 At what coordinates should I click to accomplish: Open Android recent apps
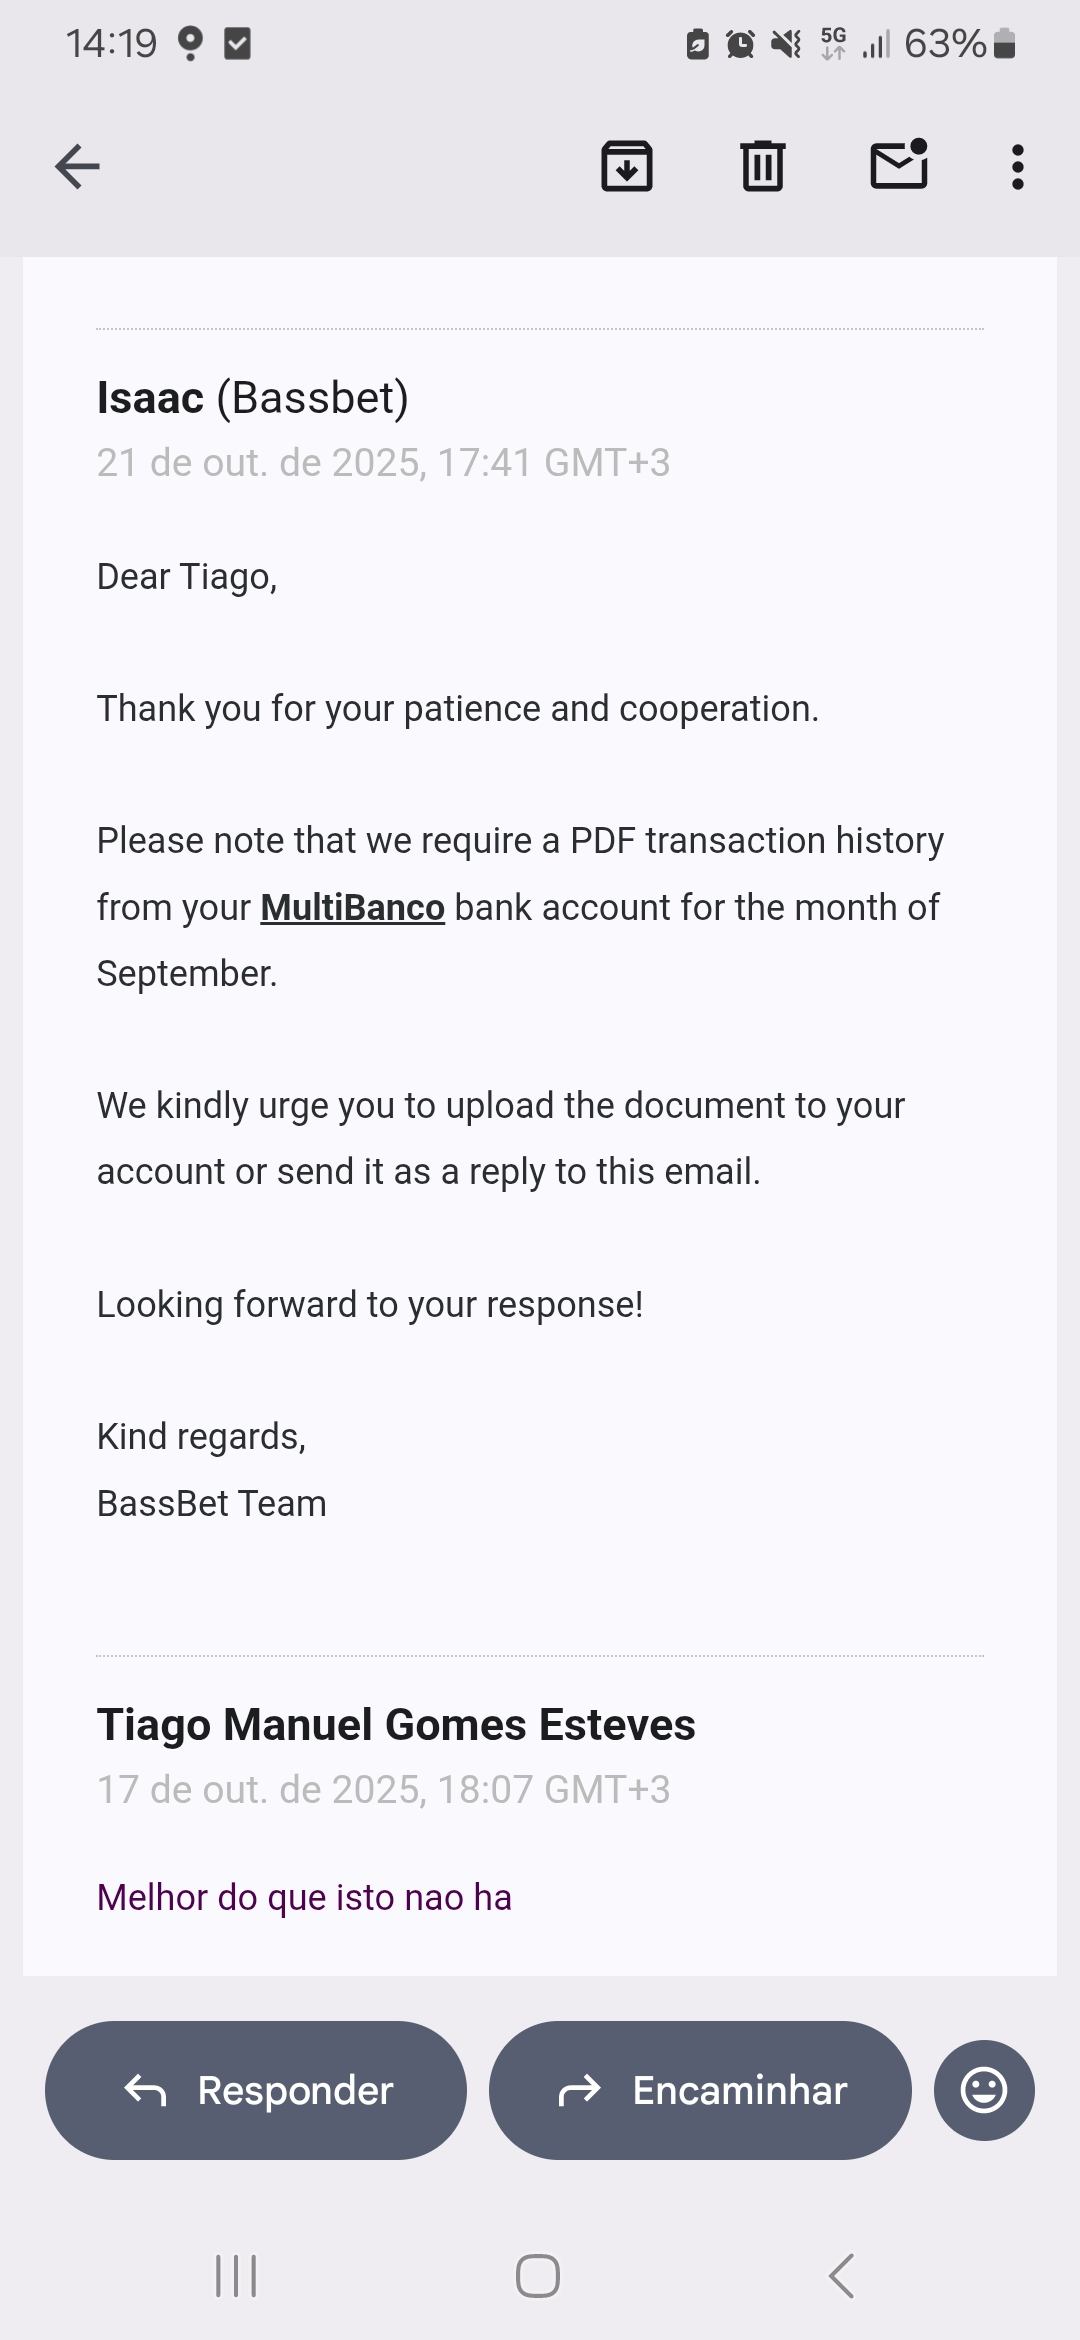(x=237, y=2276)
